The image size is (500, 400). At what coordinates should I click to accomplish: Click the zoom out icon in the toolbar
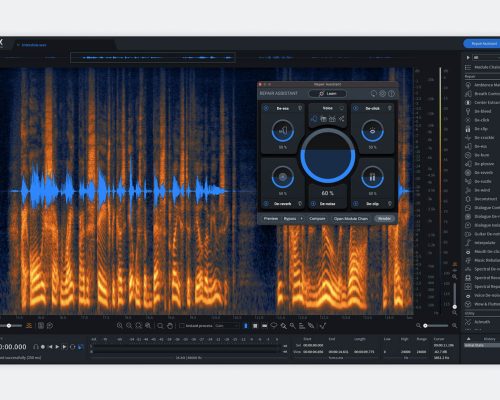pos(129,326)
